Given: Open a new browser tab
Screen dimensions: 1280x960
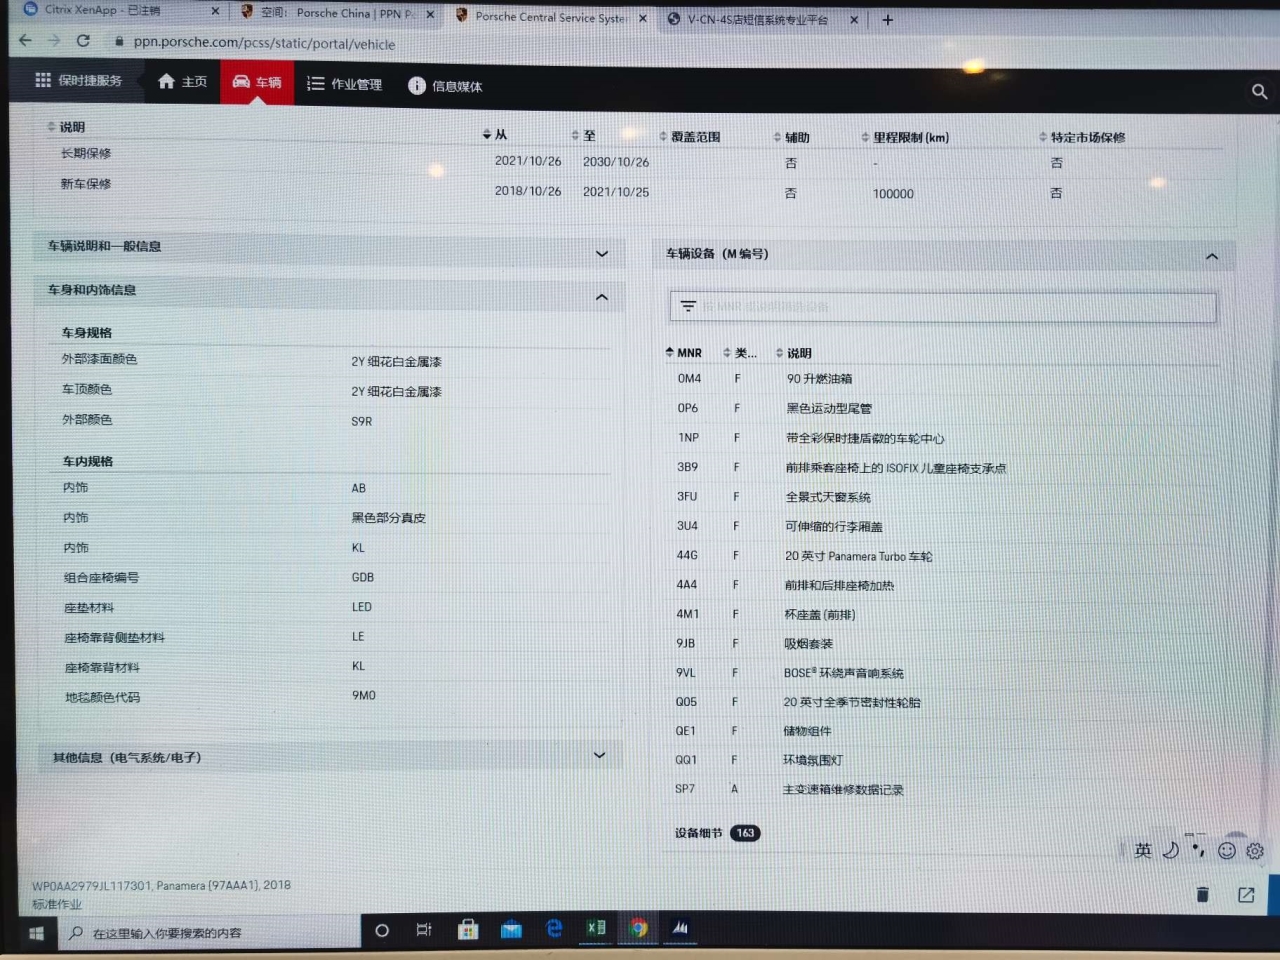Looking at the screenshot, I should coord(887,19).
